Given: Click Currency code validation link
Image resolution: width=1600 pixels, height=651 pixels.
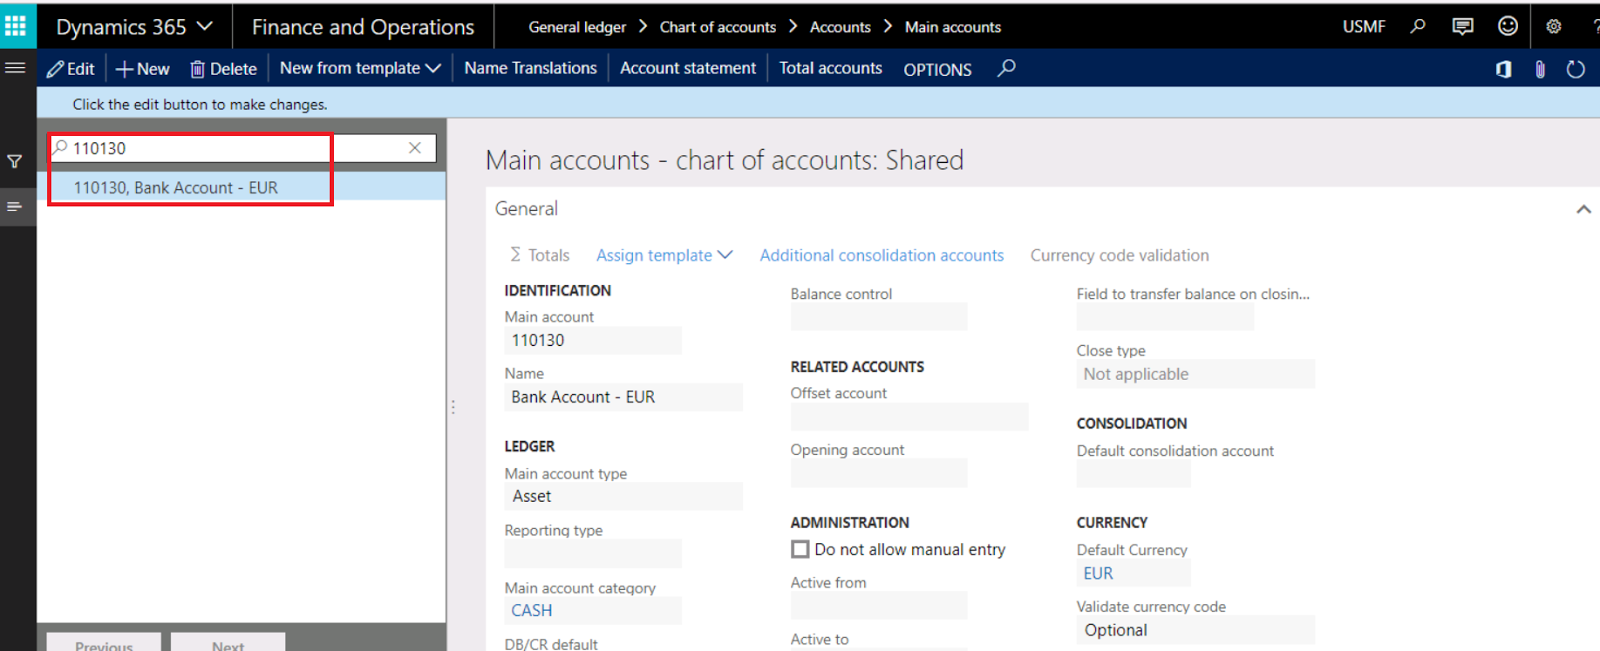Looking at the screenshot, I should (x=1119, y=255).
